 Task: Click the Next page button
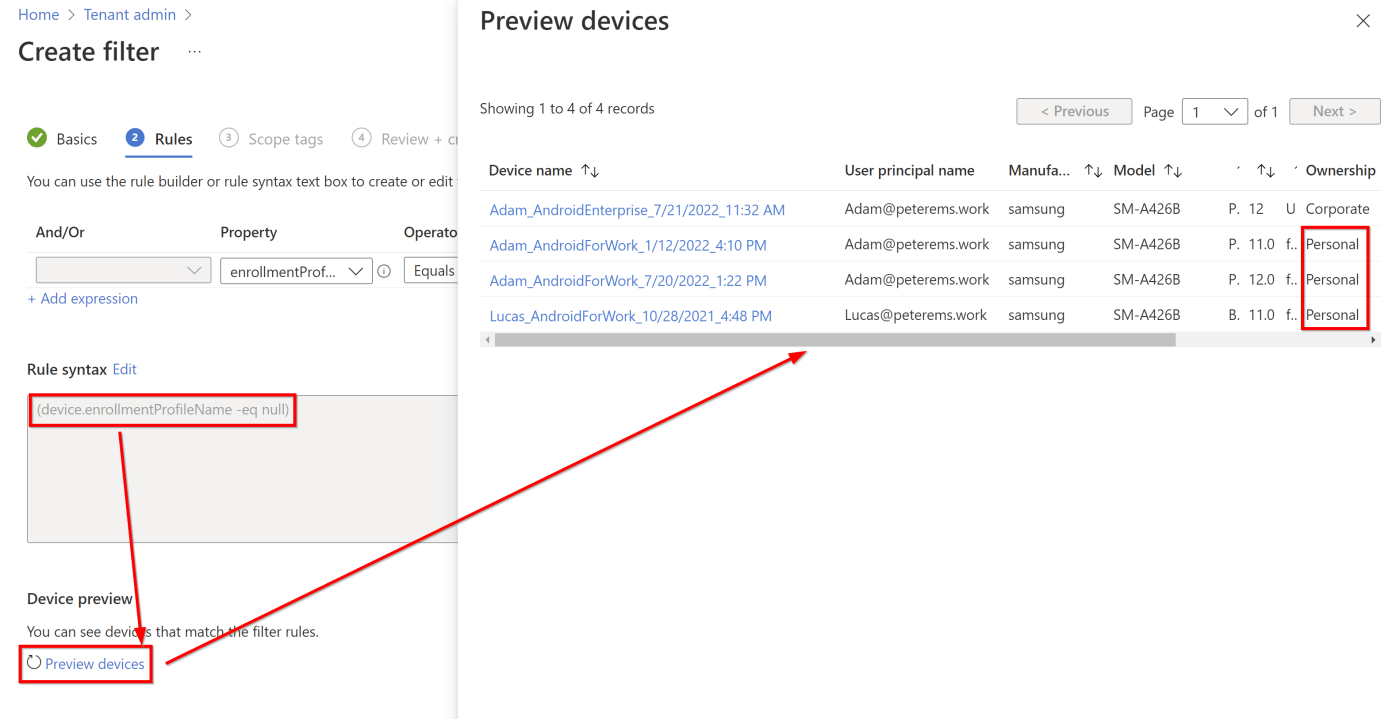[1335, 112]
